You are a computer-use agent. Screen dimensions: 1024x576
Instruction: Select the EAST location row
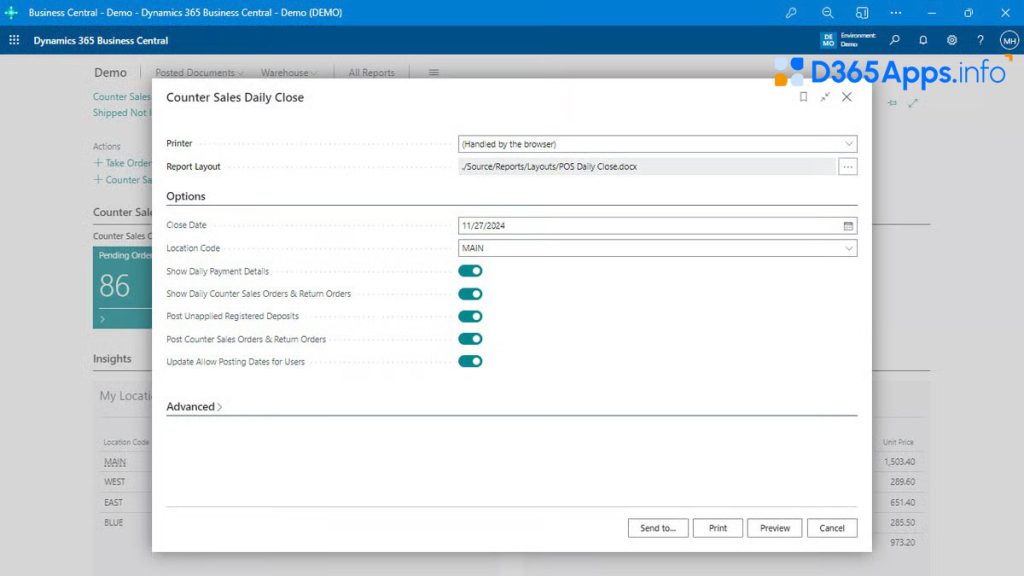pyautogui.click(x=113, y=502)
